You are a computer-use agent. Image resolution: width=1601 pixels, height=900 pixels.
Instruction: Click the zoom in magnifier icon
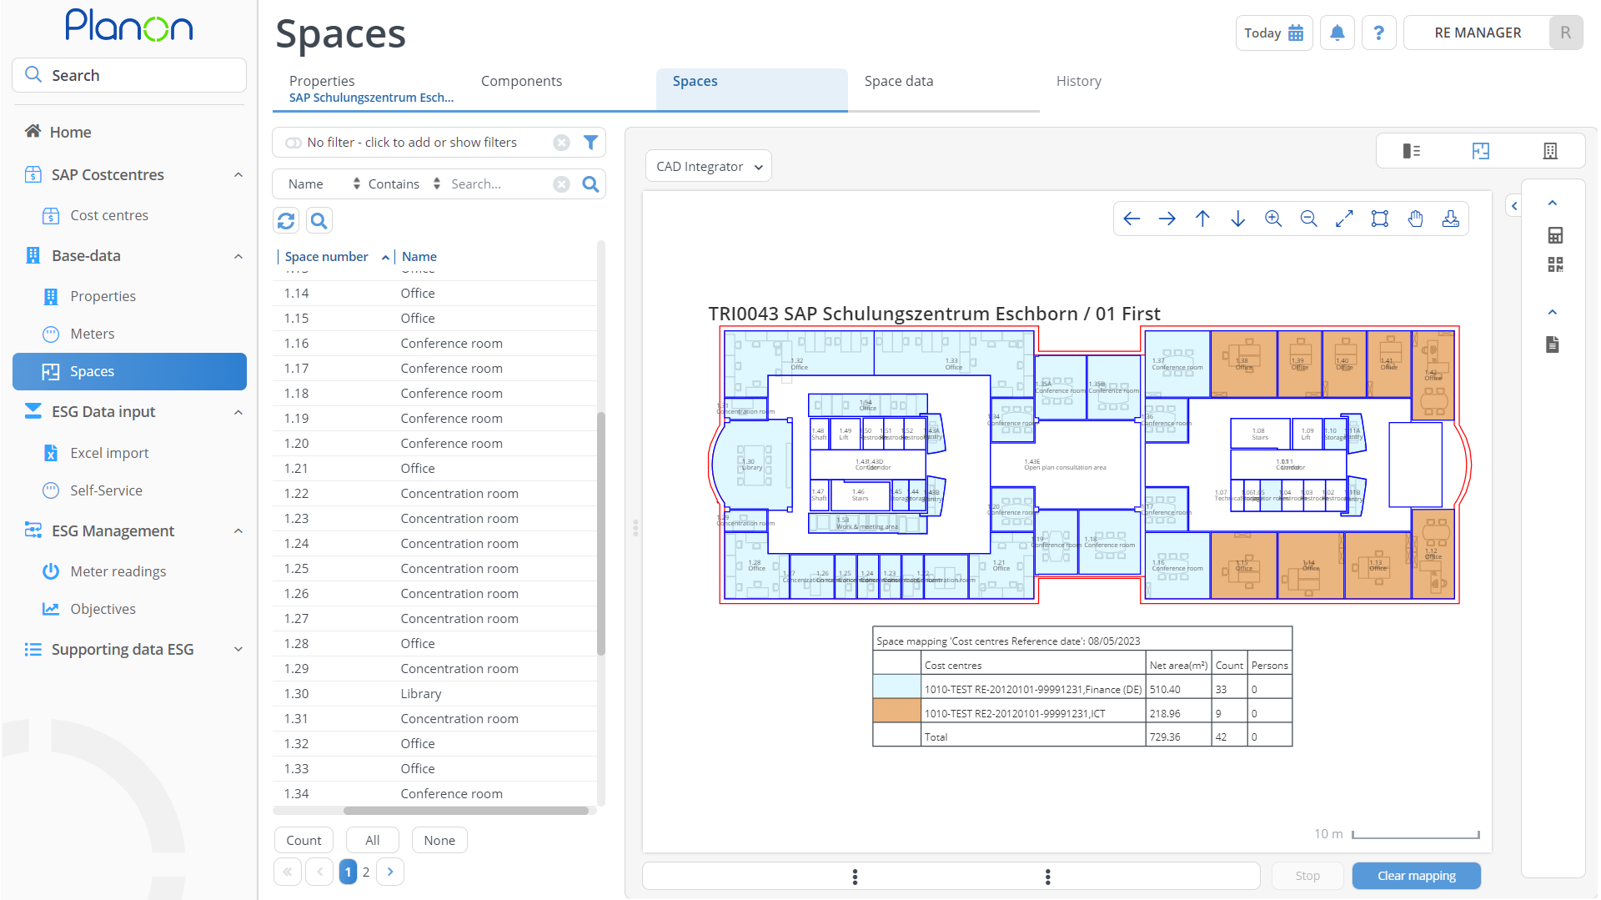point(1273,219)
